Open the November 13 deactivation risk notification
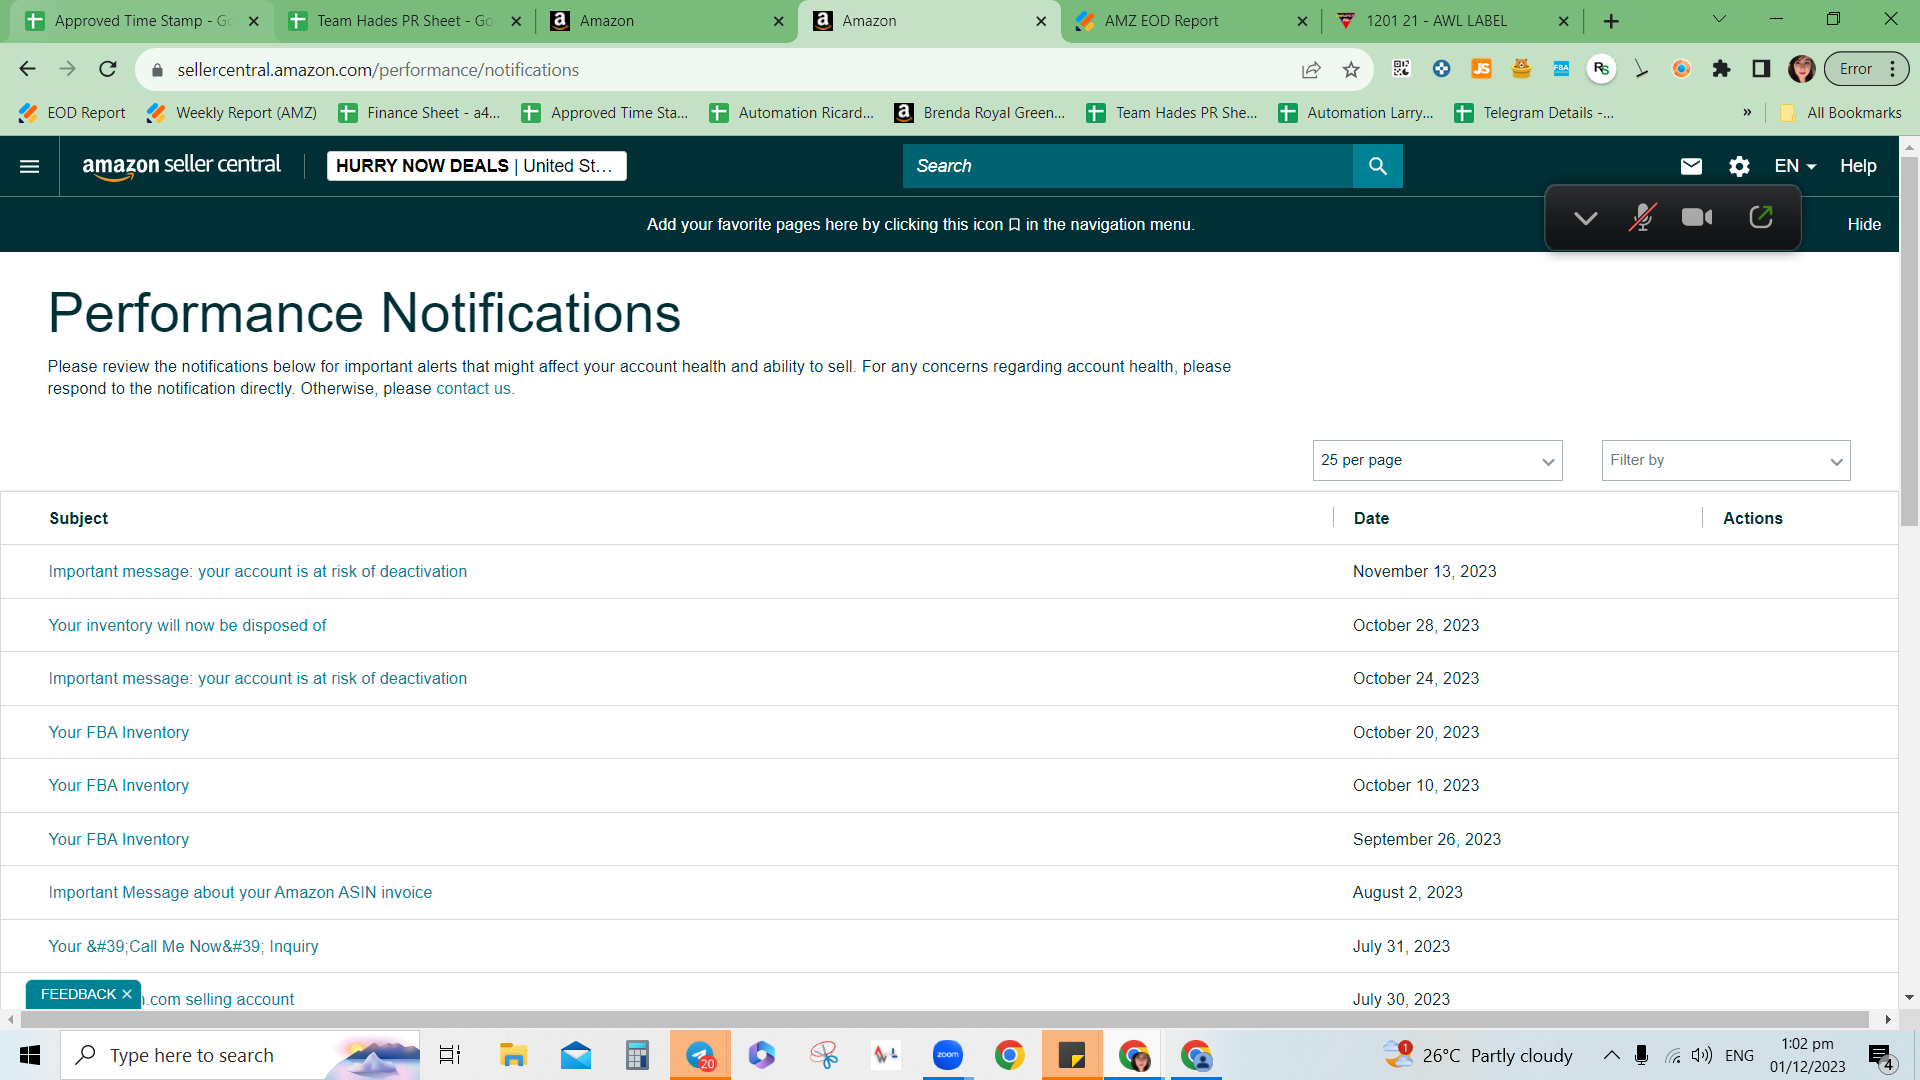Viewport: 1920px width, 1080px height. click(x=258, y=572)
